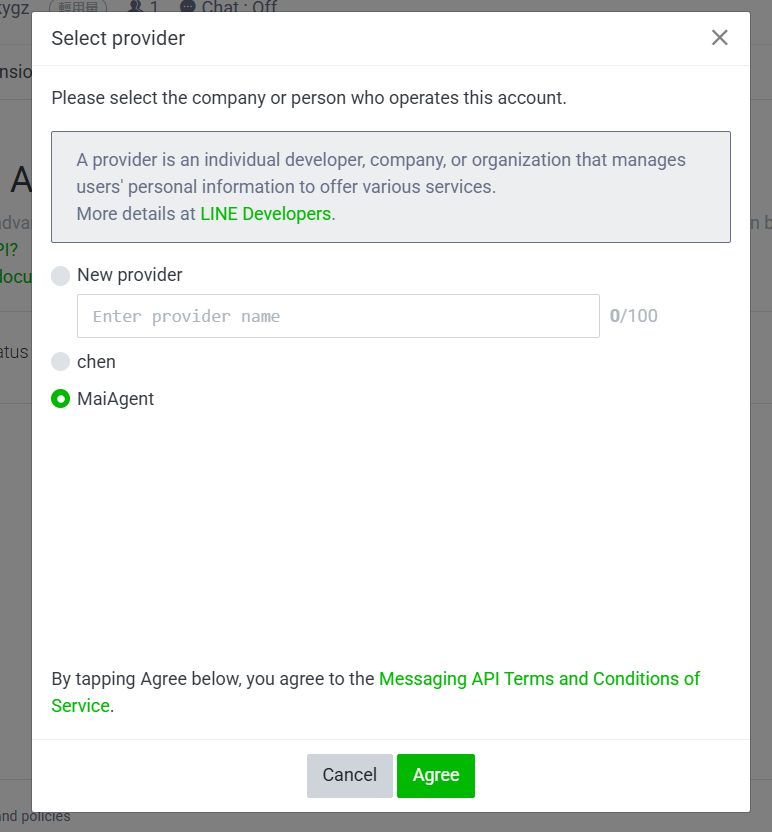Select the New provider radio button

[61, 276]
